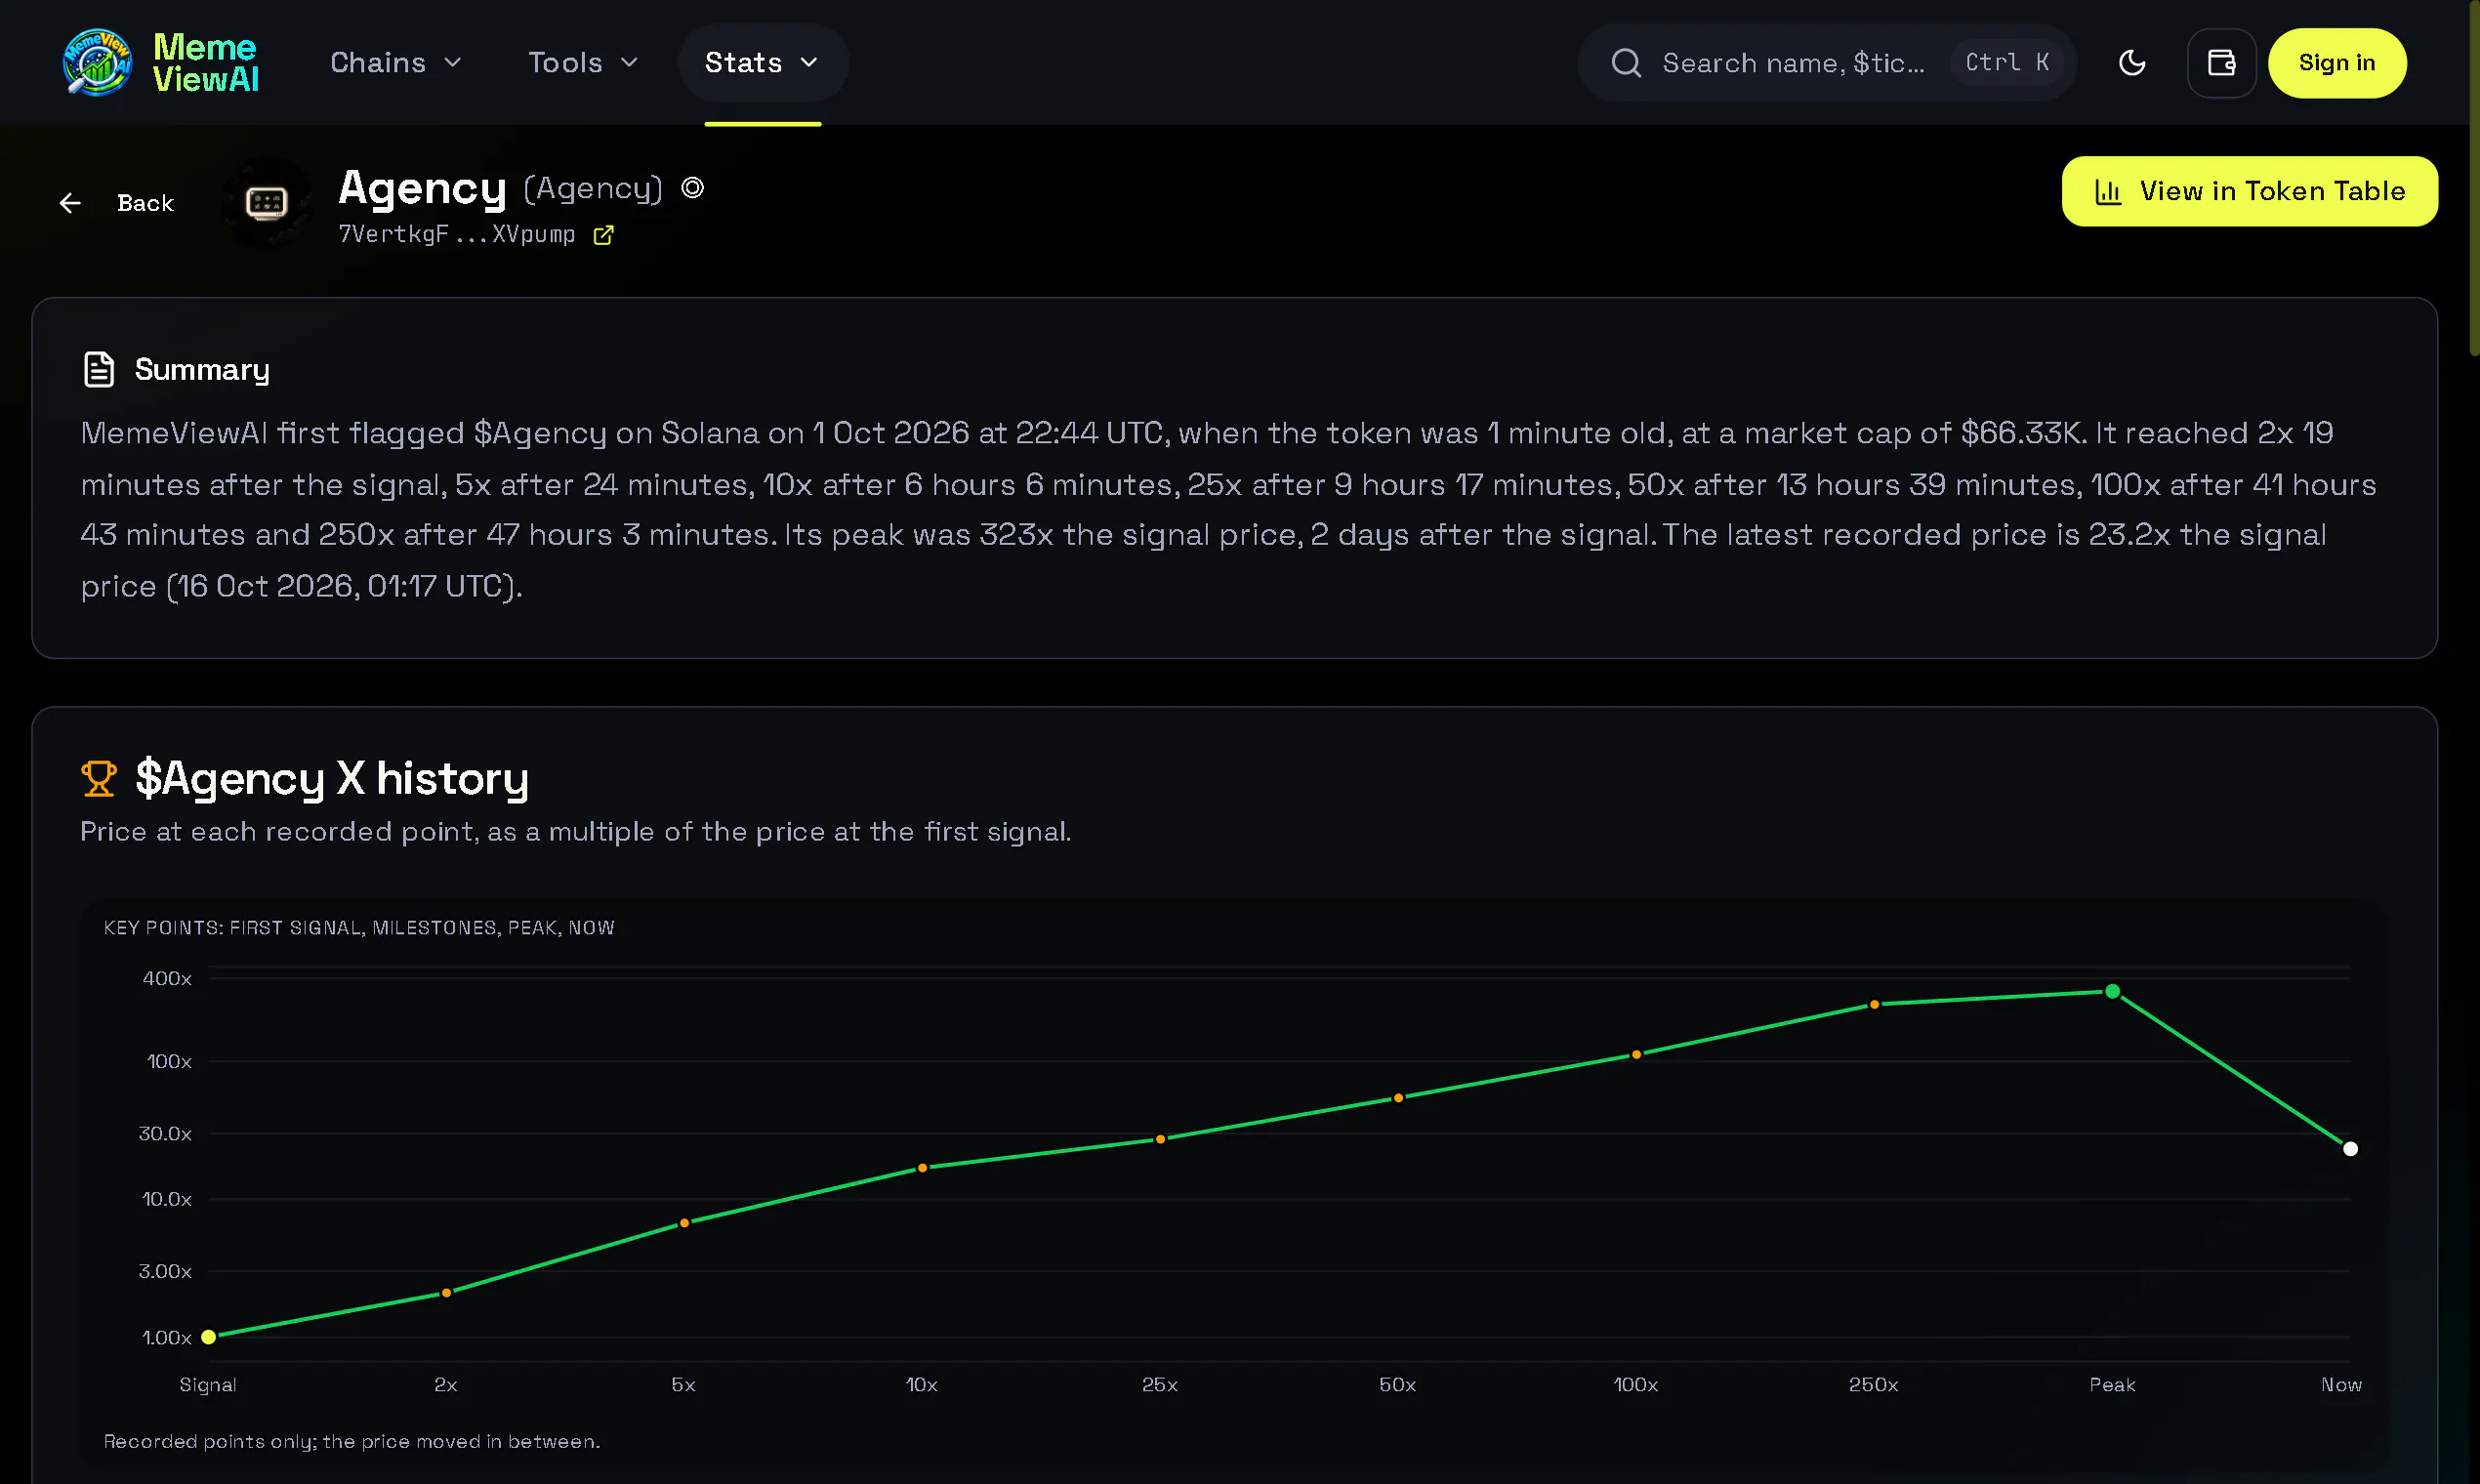Click the magnifier search icon
The height and width of the screenshot is (1484, 2480).
click(x=1626, y=62)
